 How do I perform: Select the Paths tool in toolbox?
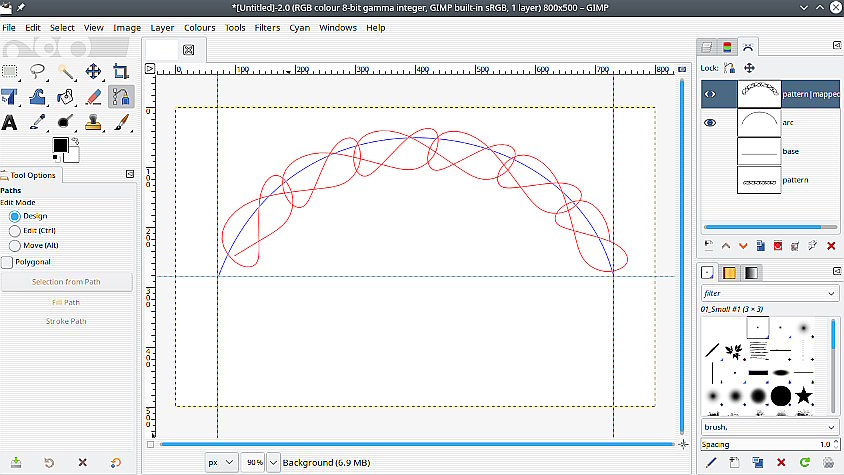(x=120, y=97)
